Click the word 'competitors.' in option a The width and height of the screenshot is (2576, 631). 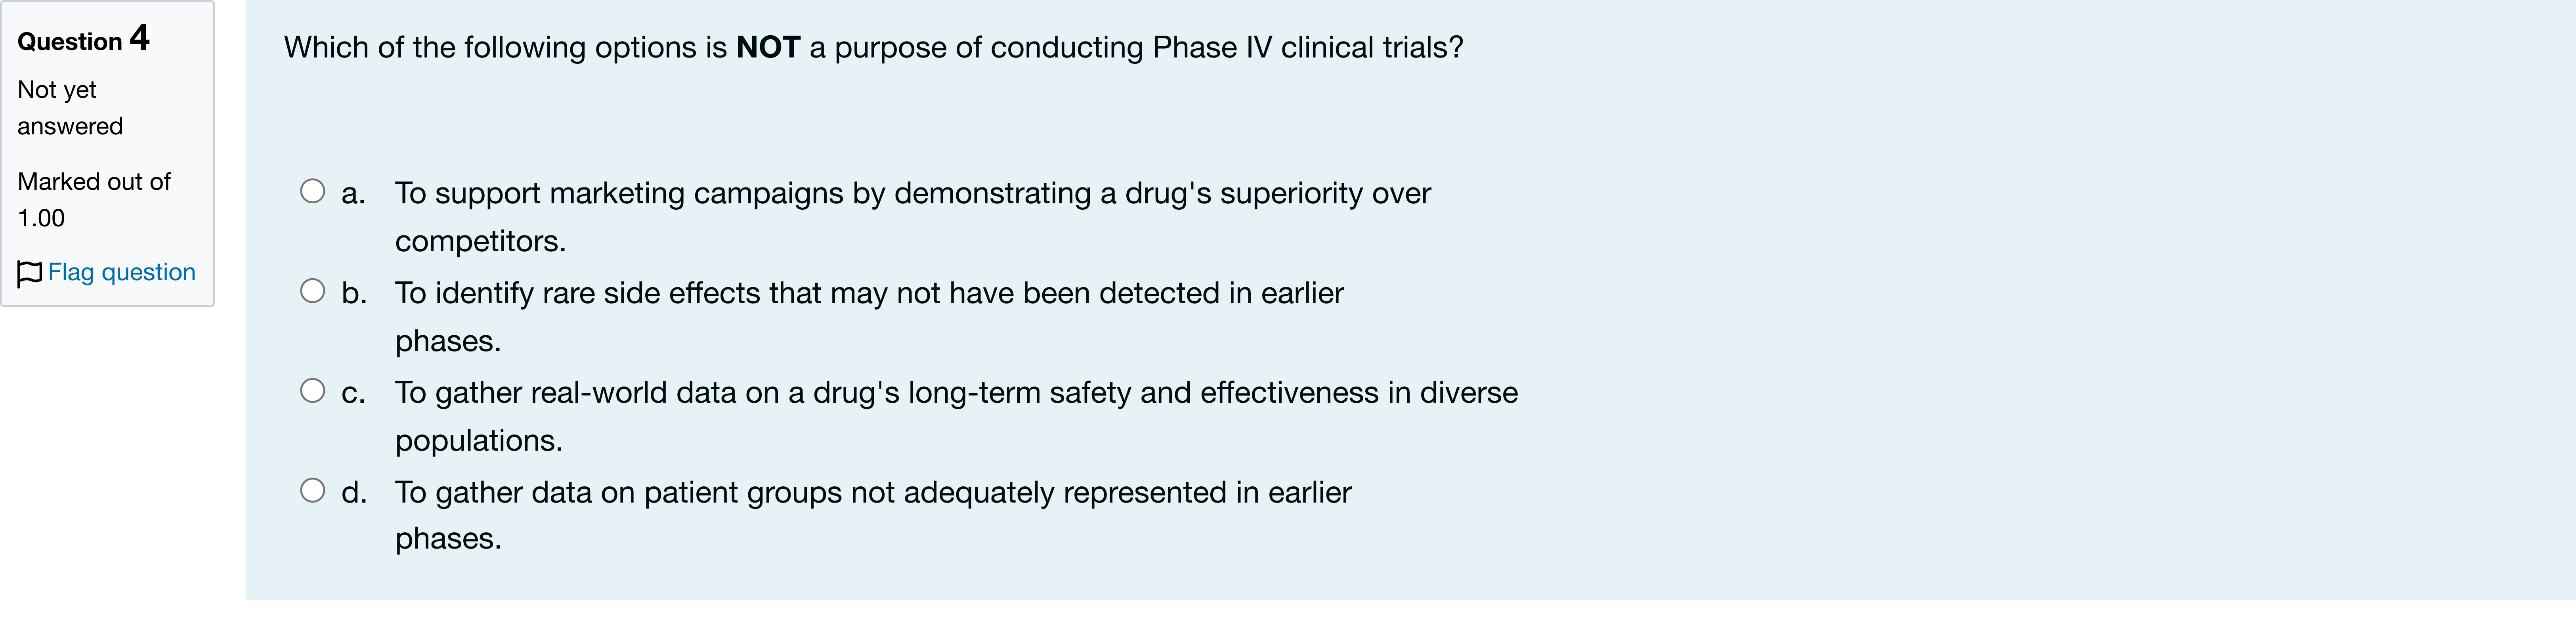coord(480,241)
